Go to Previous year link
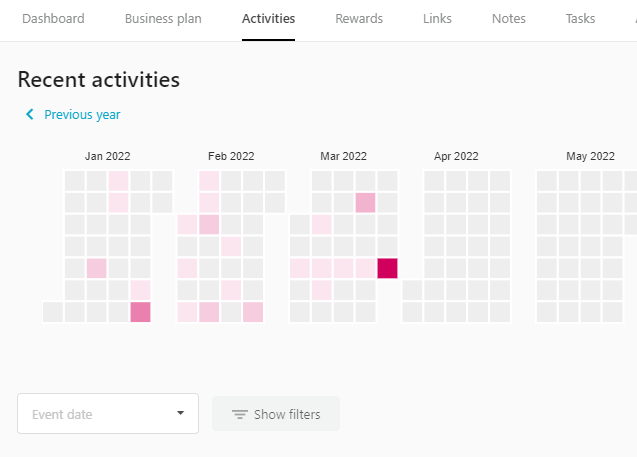 tap(82, 115)
